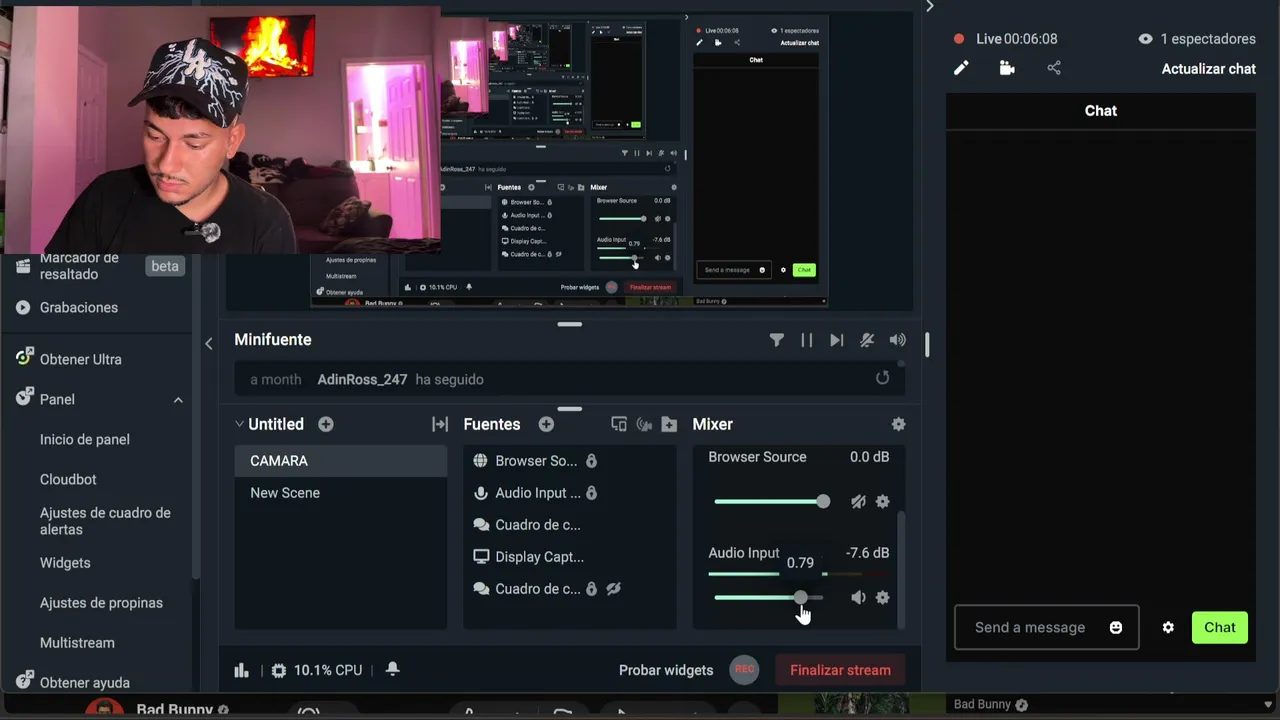1280x720 pixels.
Task: Toggle lock on Audio Input source
Action: tap(591, 493)
